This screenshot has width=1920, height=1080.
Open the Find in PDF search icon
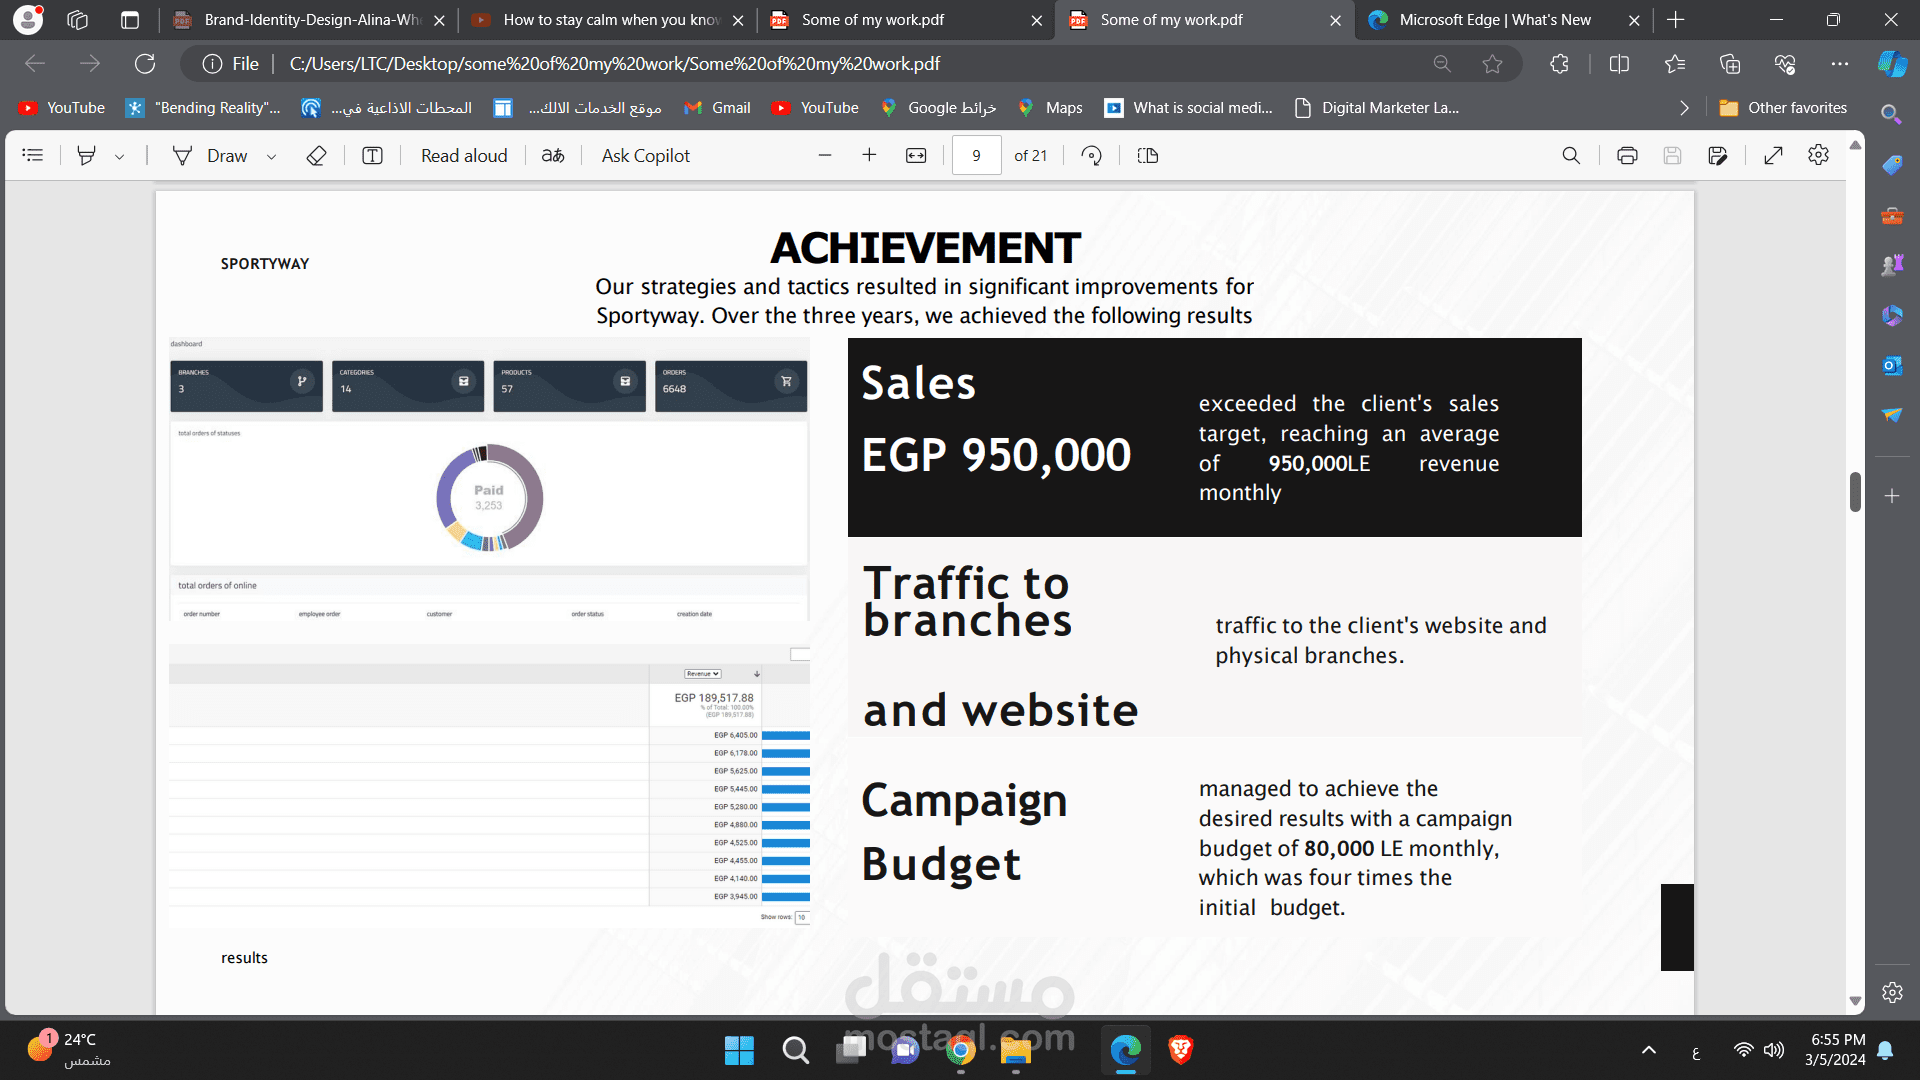click(1571, 156)
